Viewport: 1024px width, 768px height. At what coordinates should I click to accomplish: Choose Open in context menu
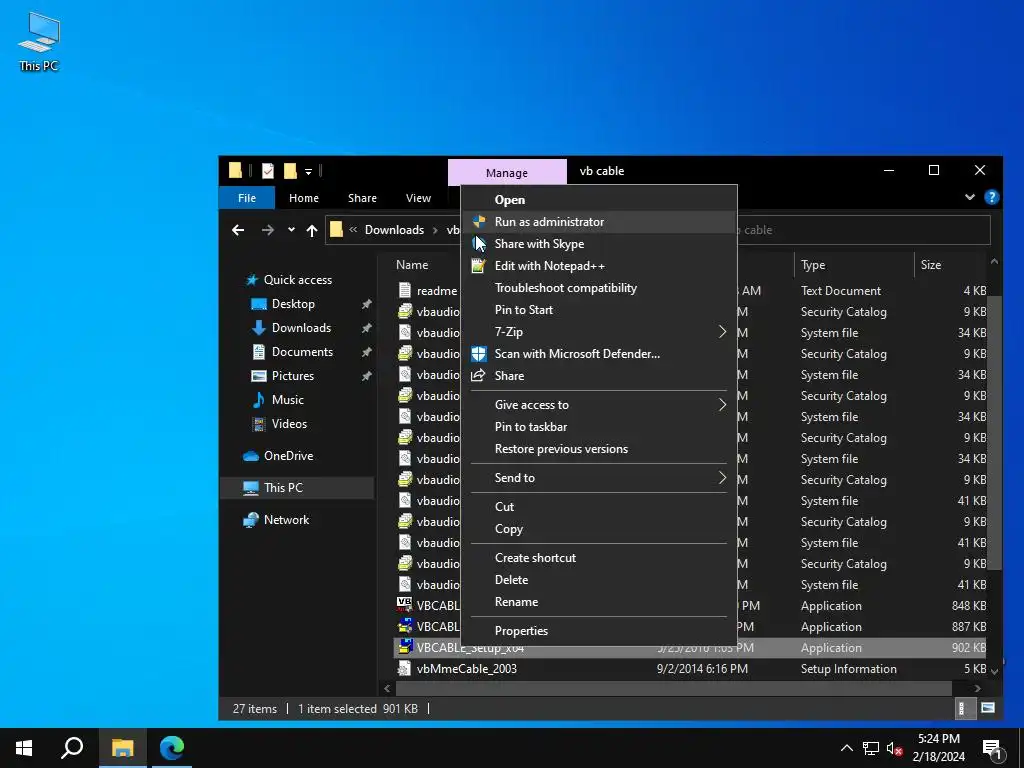coord(599,200)
